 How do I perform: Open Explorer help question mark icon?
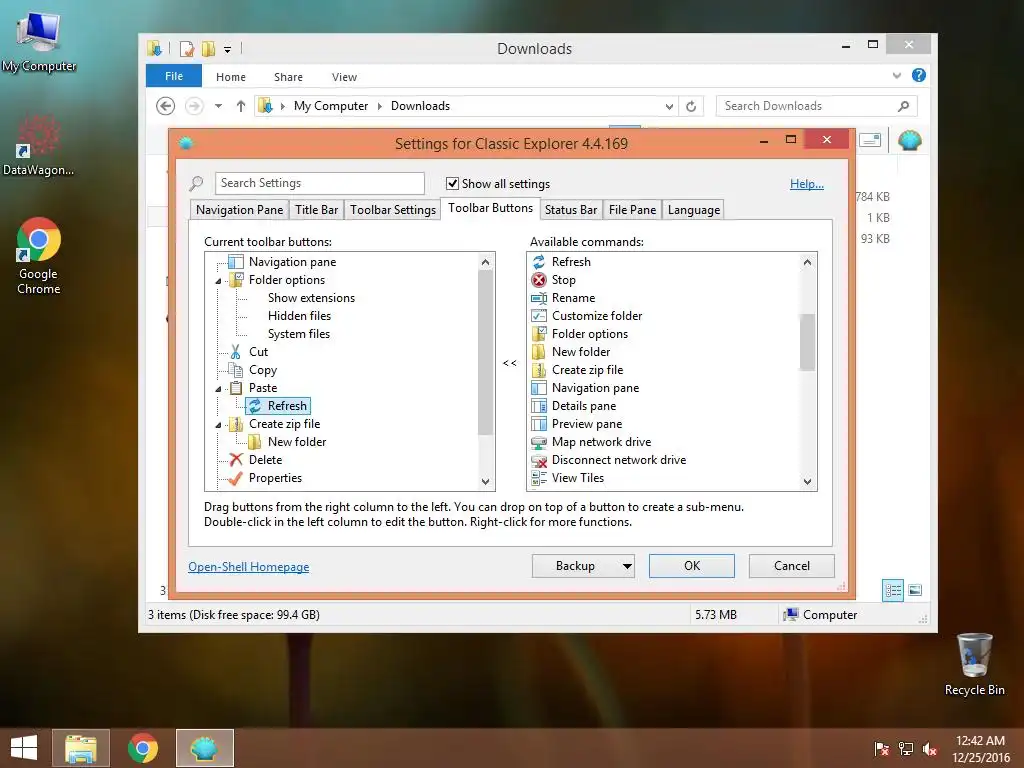click(x=919, y=76)
